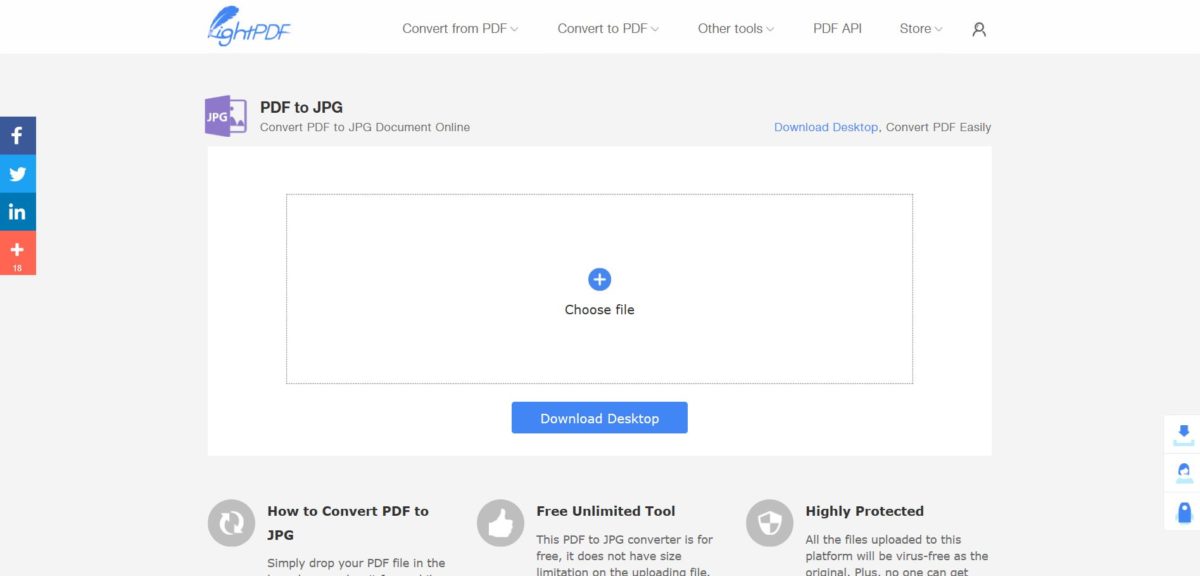Image resolution: width=1200 pixels, height=576 pixels.
Task: Go to the PDF API page
Action: [x=837, y=29]
